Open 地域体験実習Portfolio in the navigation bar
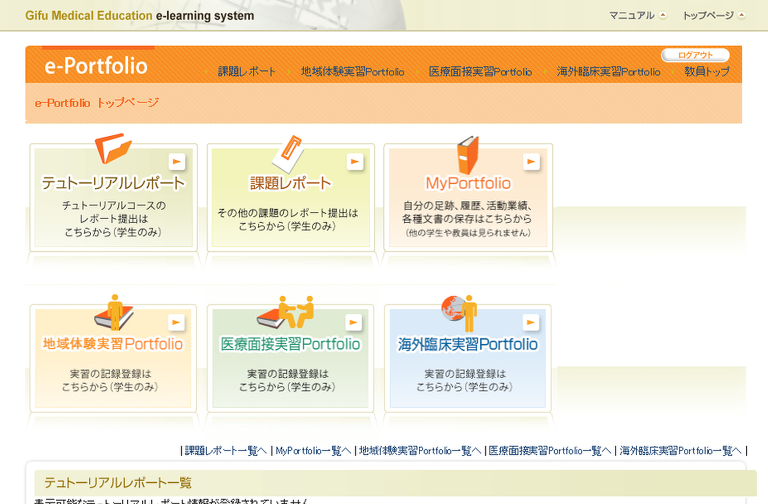The height and width of the screenshot is (504, 768). pyautogui.click(x=352, y=72)
